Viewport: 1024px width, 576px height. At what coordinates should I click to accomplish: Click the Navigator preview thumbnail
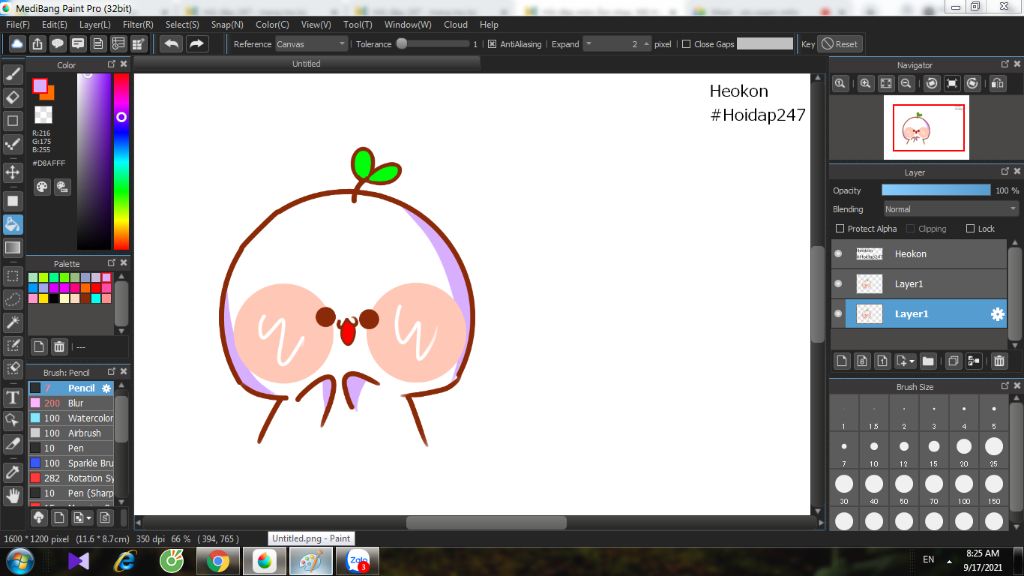pyautogui.click(x=927, y=128)
